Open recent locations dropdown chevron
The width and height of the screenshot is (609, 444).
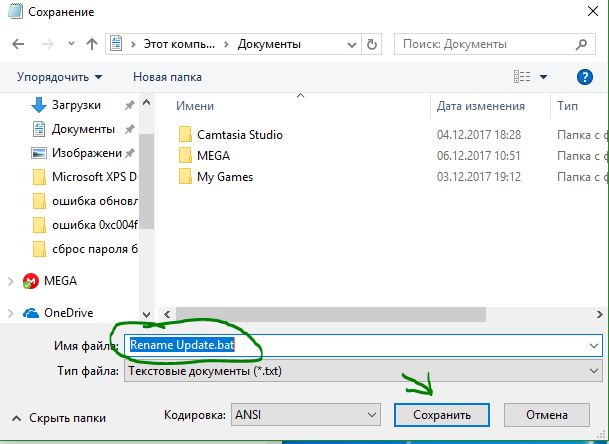click(71, 44)
